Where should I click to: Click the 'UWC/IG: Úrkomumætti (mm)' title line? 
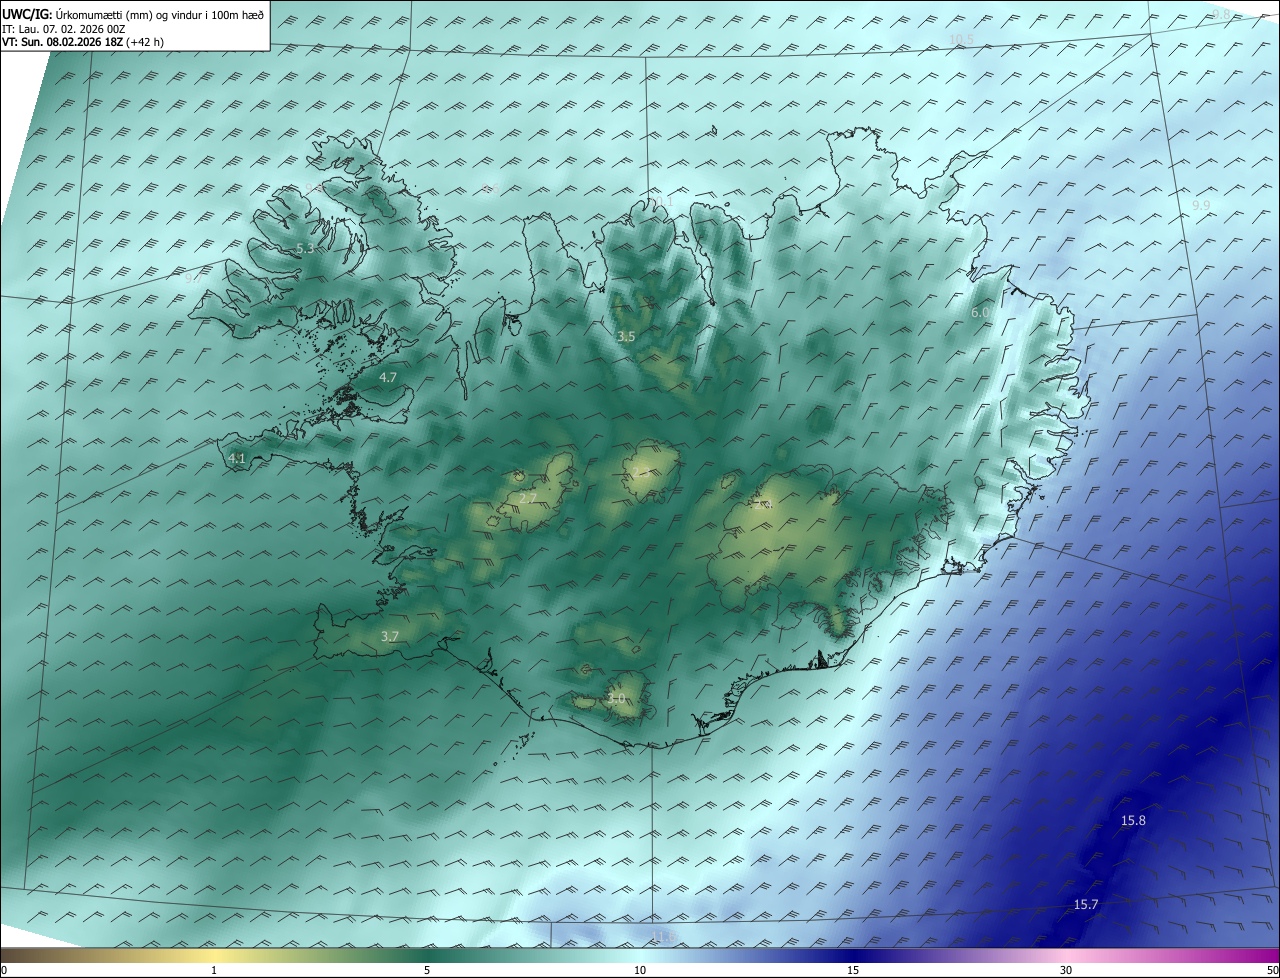133,14
